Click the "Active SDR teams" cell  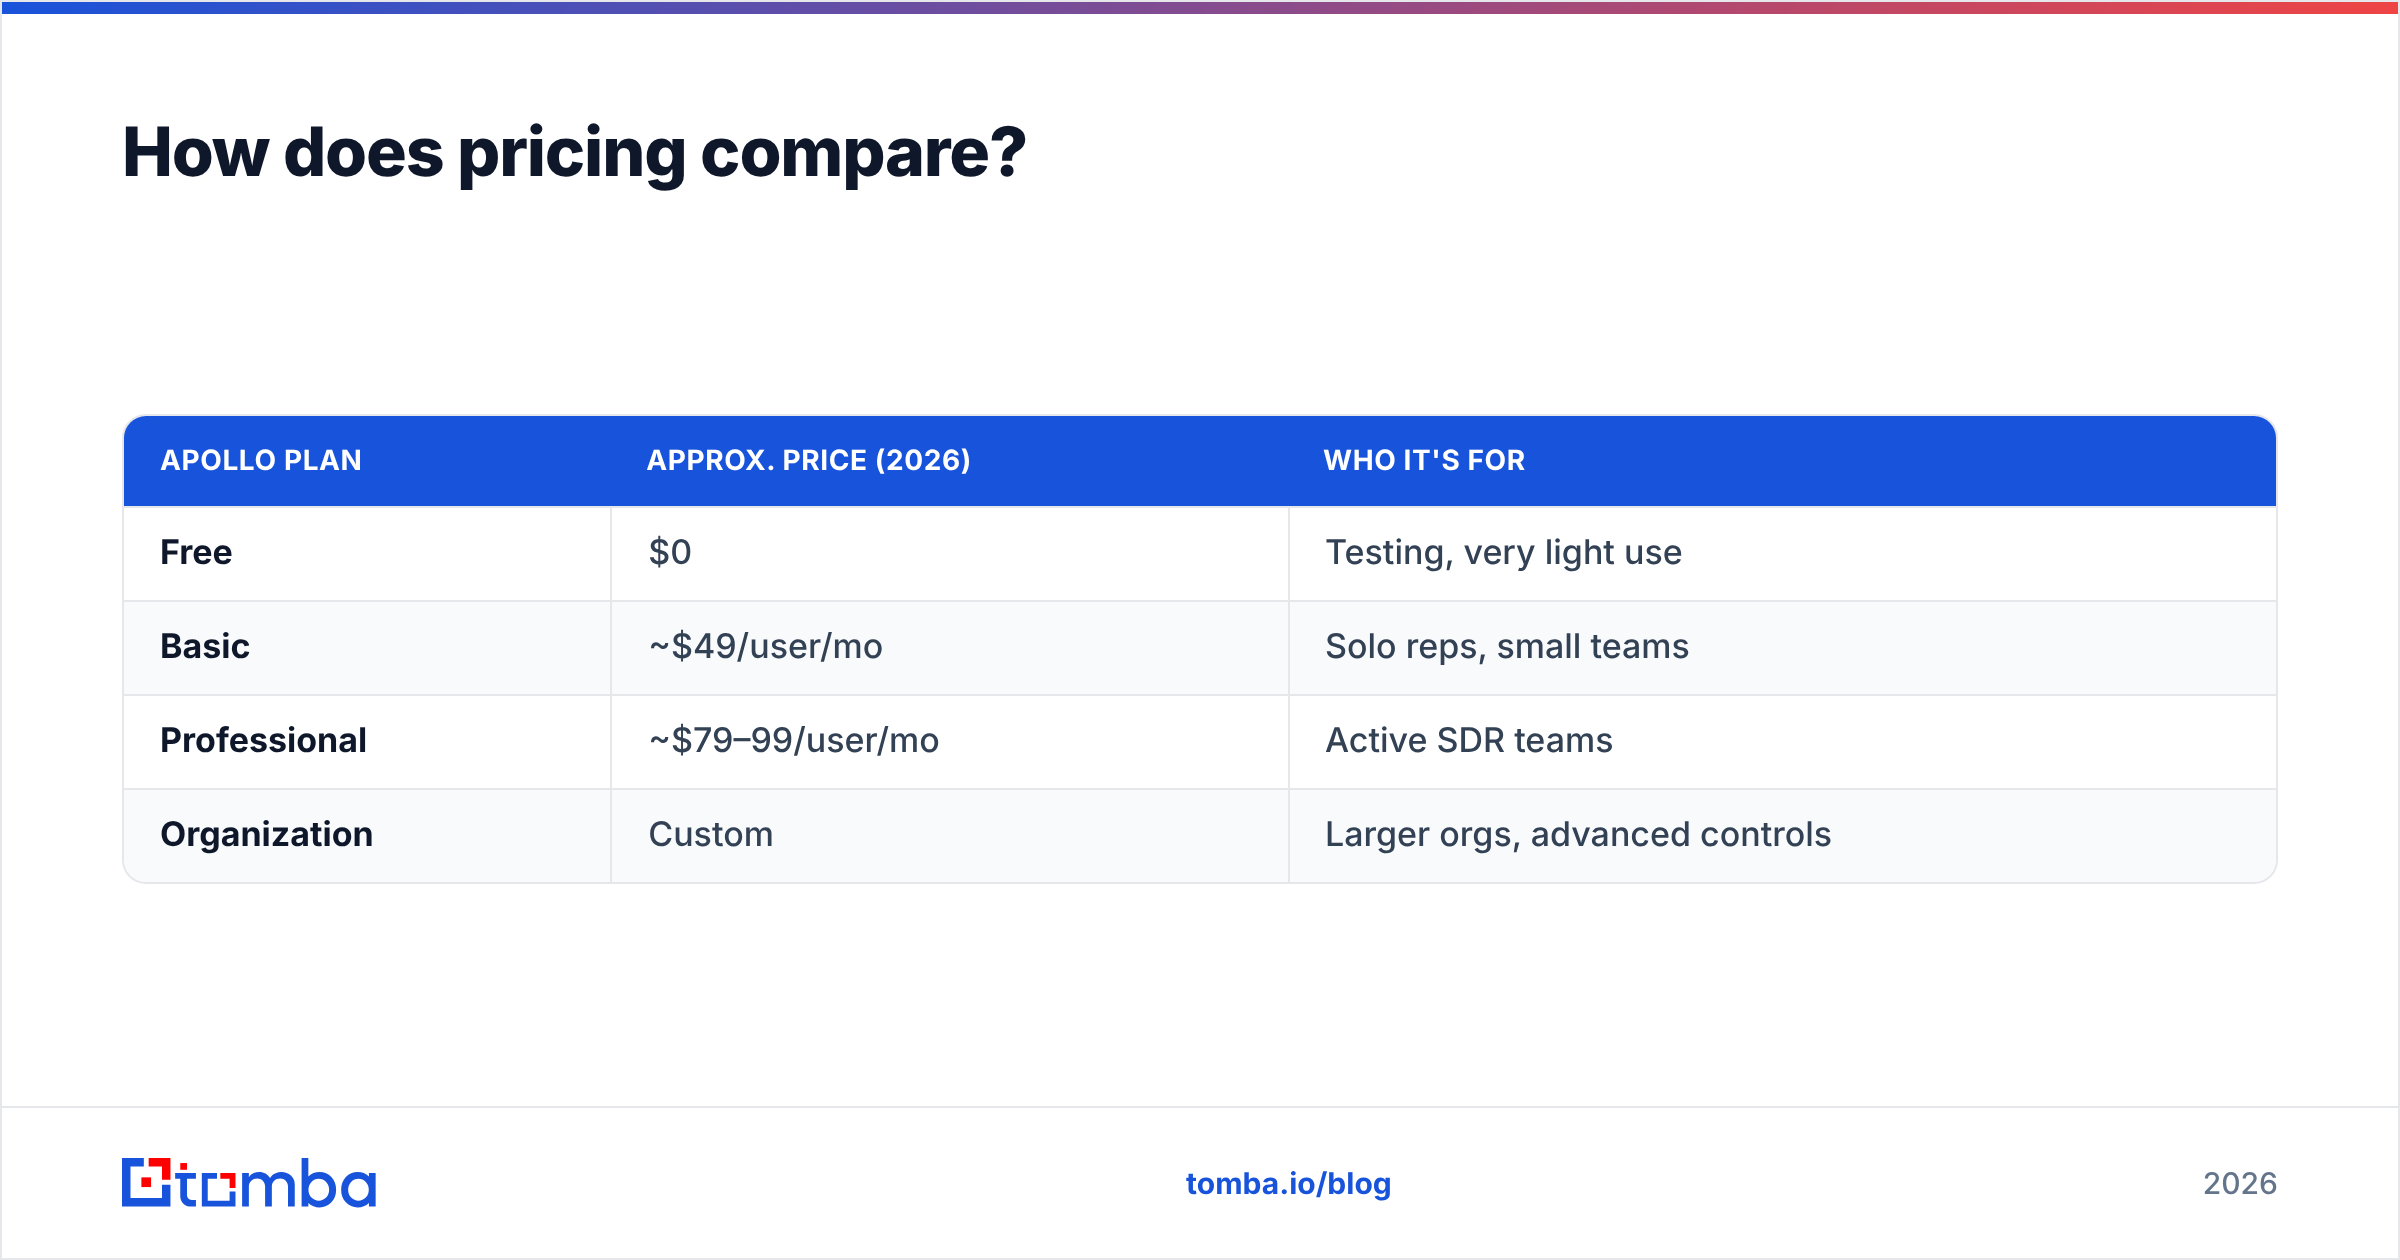pos(1782,741)
